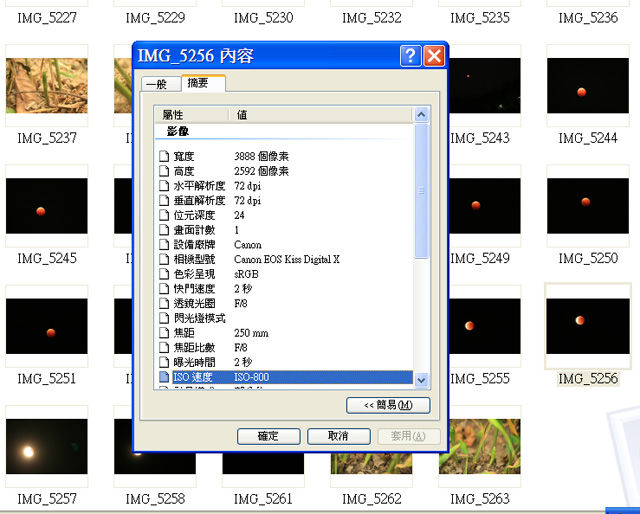Viewport: 640px width, 514px height.
Task: Select the 250 mm value
Action: (251, 333)
